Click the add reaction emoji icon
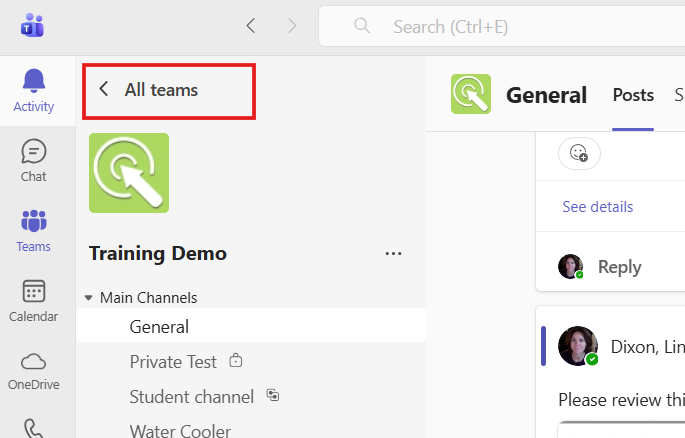The image size is (685, 438). (x=579, y=153)
